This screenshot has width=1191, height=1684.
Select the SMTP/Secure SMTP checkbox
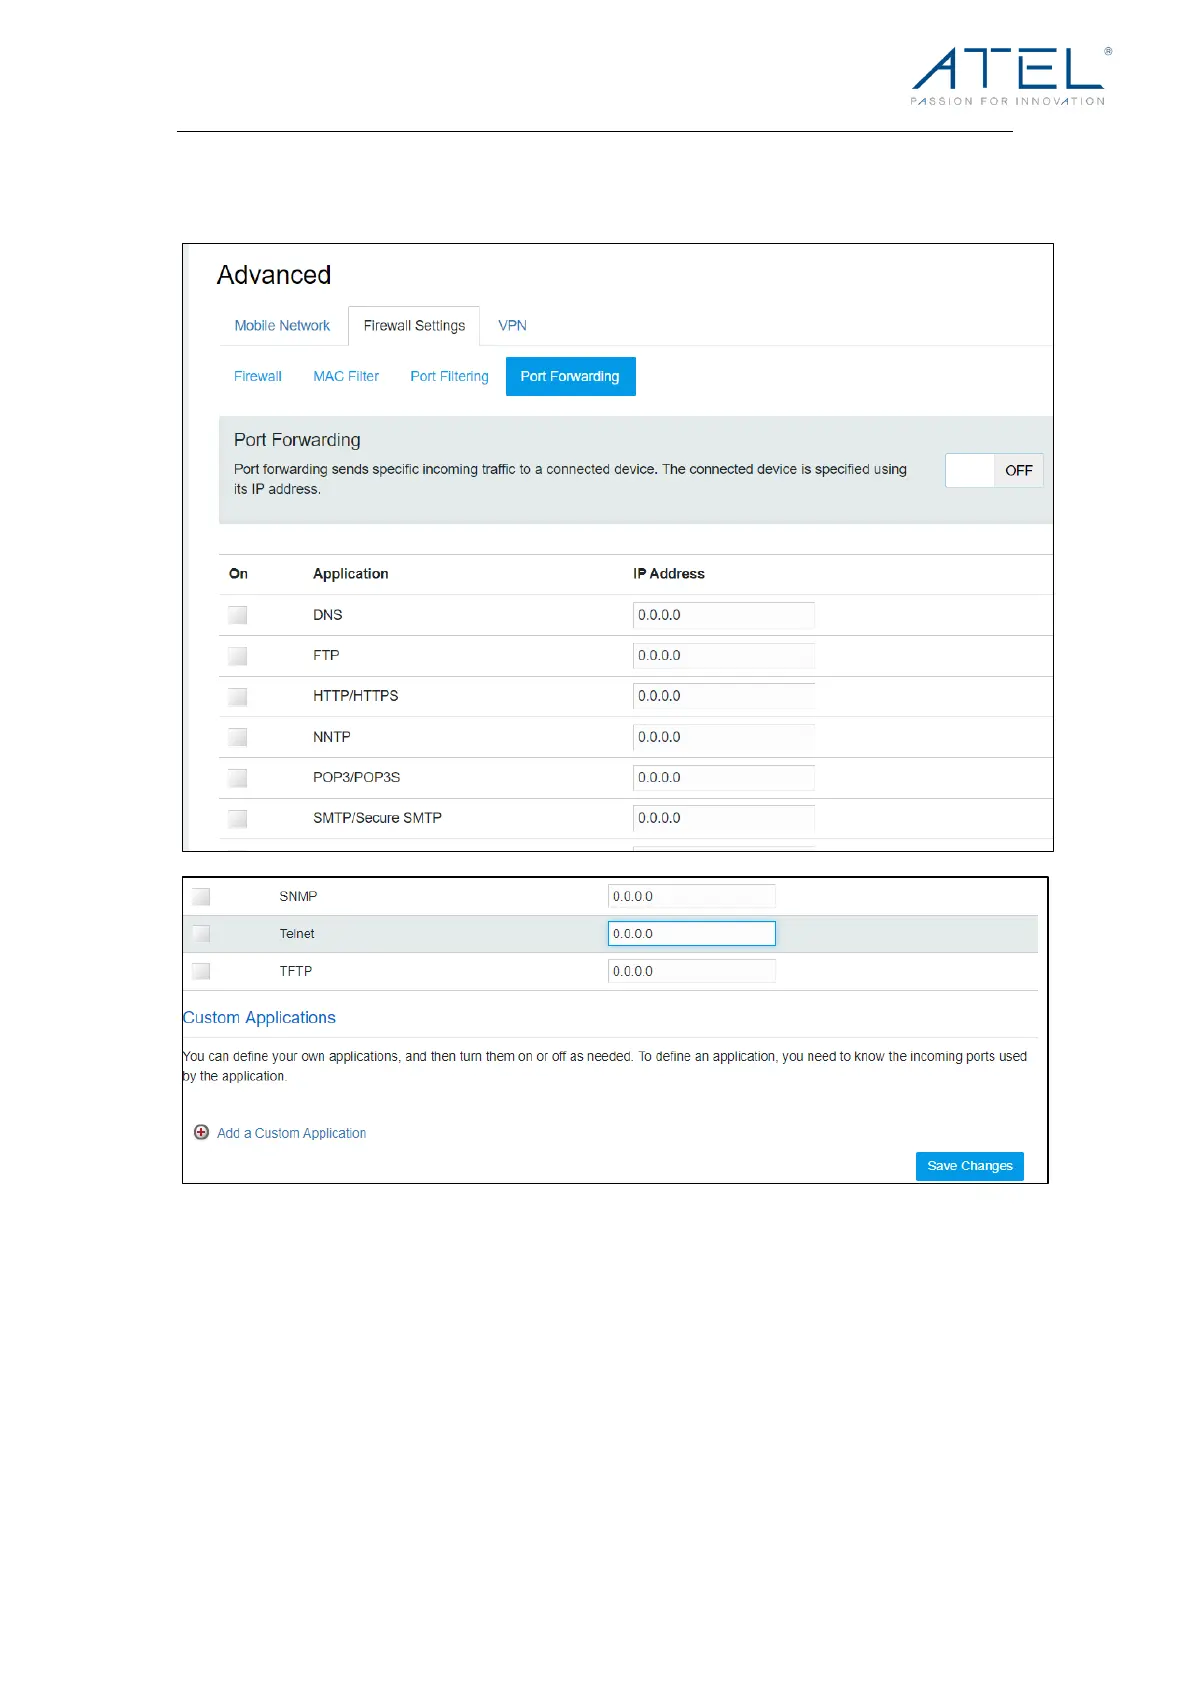click(237, 818)
